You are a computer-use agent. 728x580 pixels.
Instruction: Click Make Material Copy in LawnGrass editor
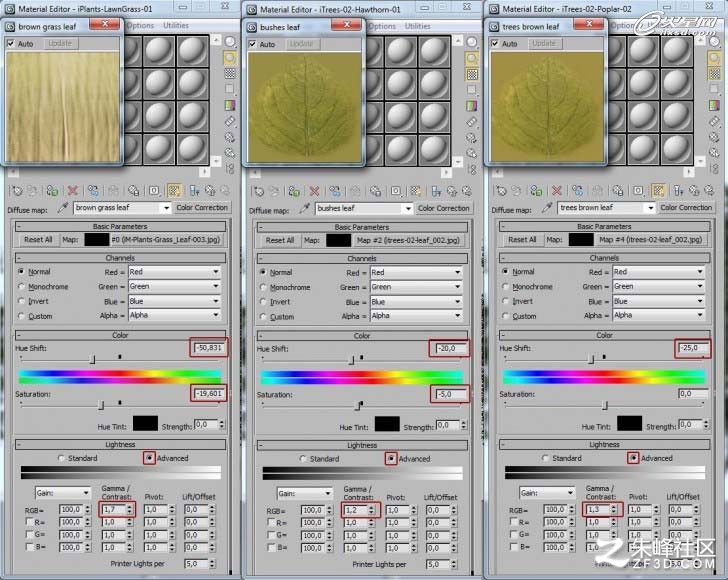click(x=93, y=190)
